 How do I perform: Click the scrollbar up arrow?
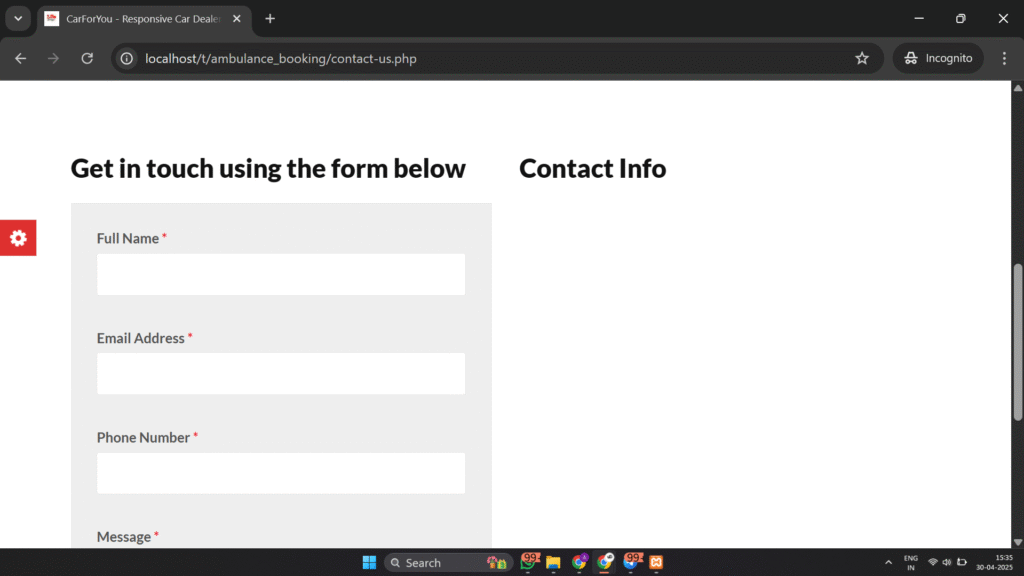click(1017, 88)
